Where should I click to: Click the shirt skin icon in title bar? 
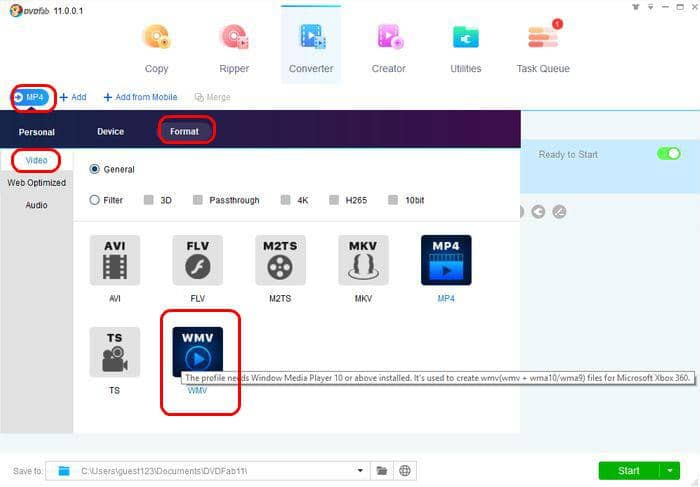click(x=636, y=7)
